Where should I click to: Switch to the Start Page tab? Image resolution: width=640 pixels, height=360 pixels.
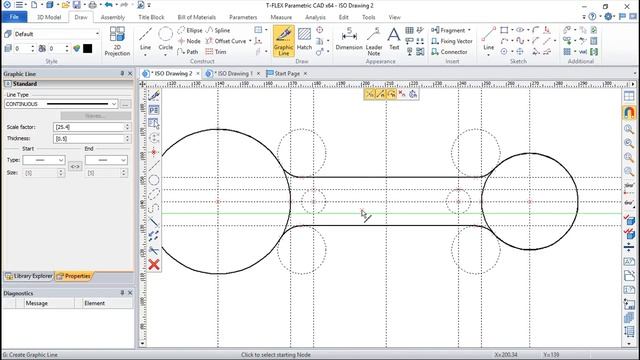click(287, 73)
